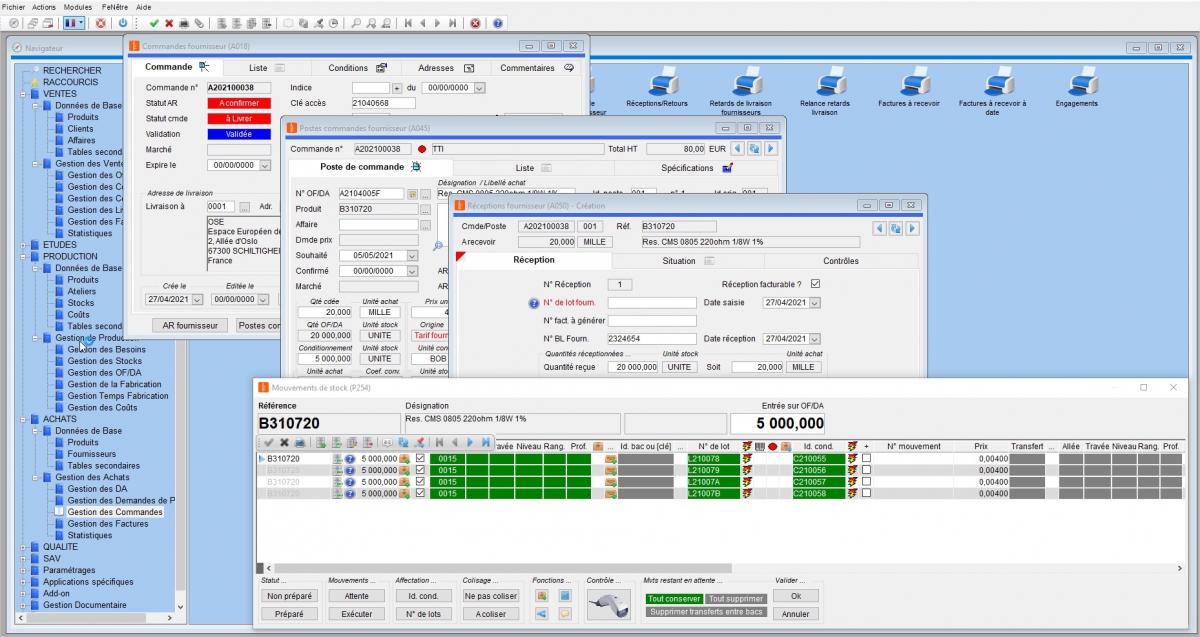
Task: Toggle the 'Réception facturable ?' checkbox
Action: tap(815, 284)
